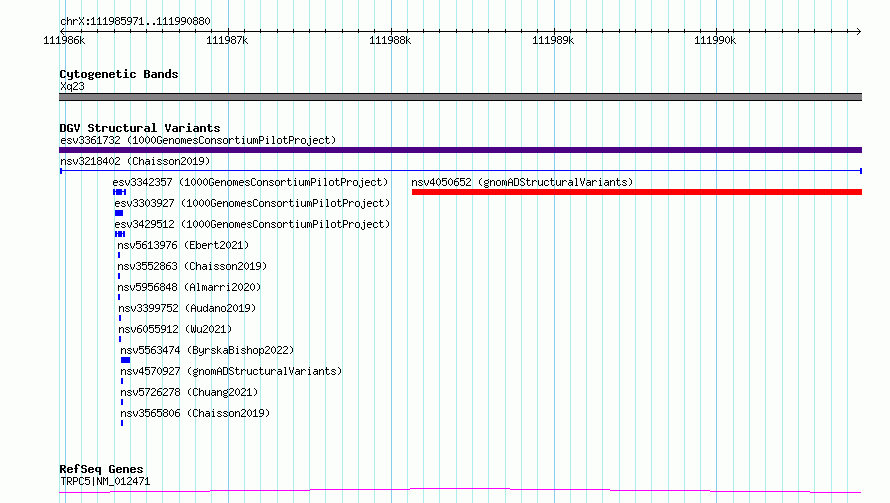Click the nsv5563474 (ByrskaBishop2022) label
890x503 pixels.
click(207, 350)
